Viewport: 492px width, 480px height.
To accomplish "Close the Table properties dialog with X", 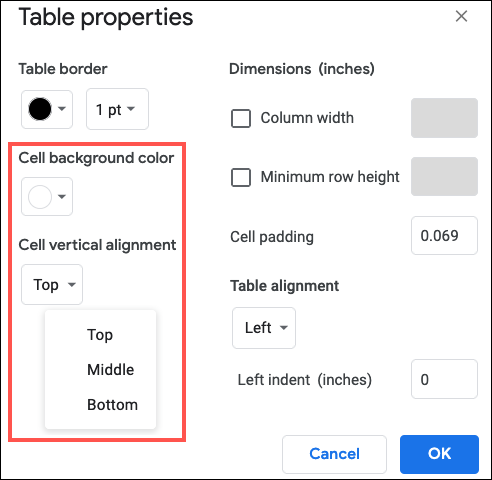I will tap(461, 16).
